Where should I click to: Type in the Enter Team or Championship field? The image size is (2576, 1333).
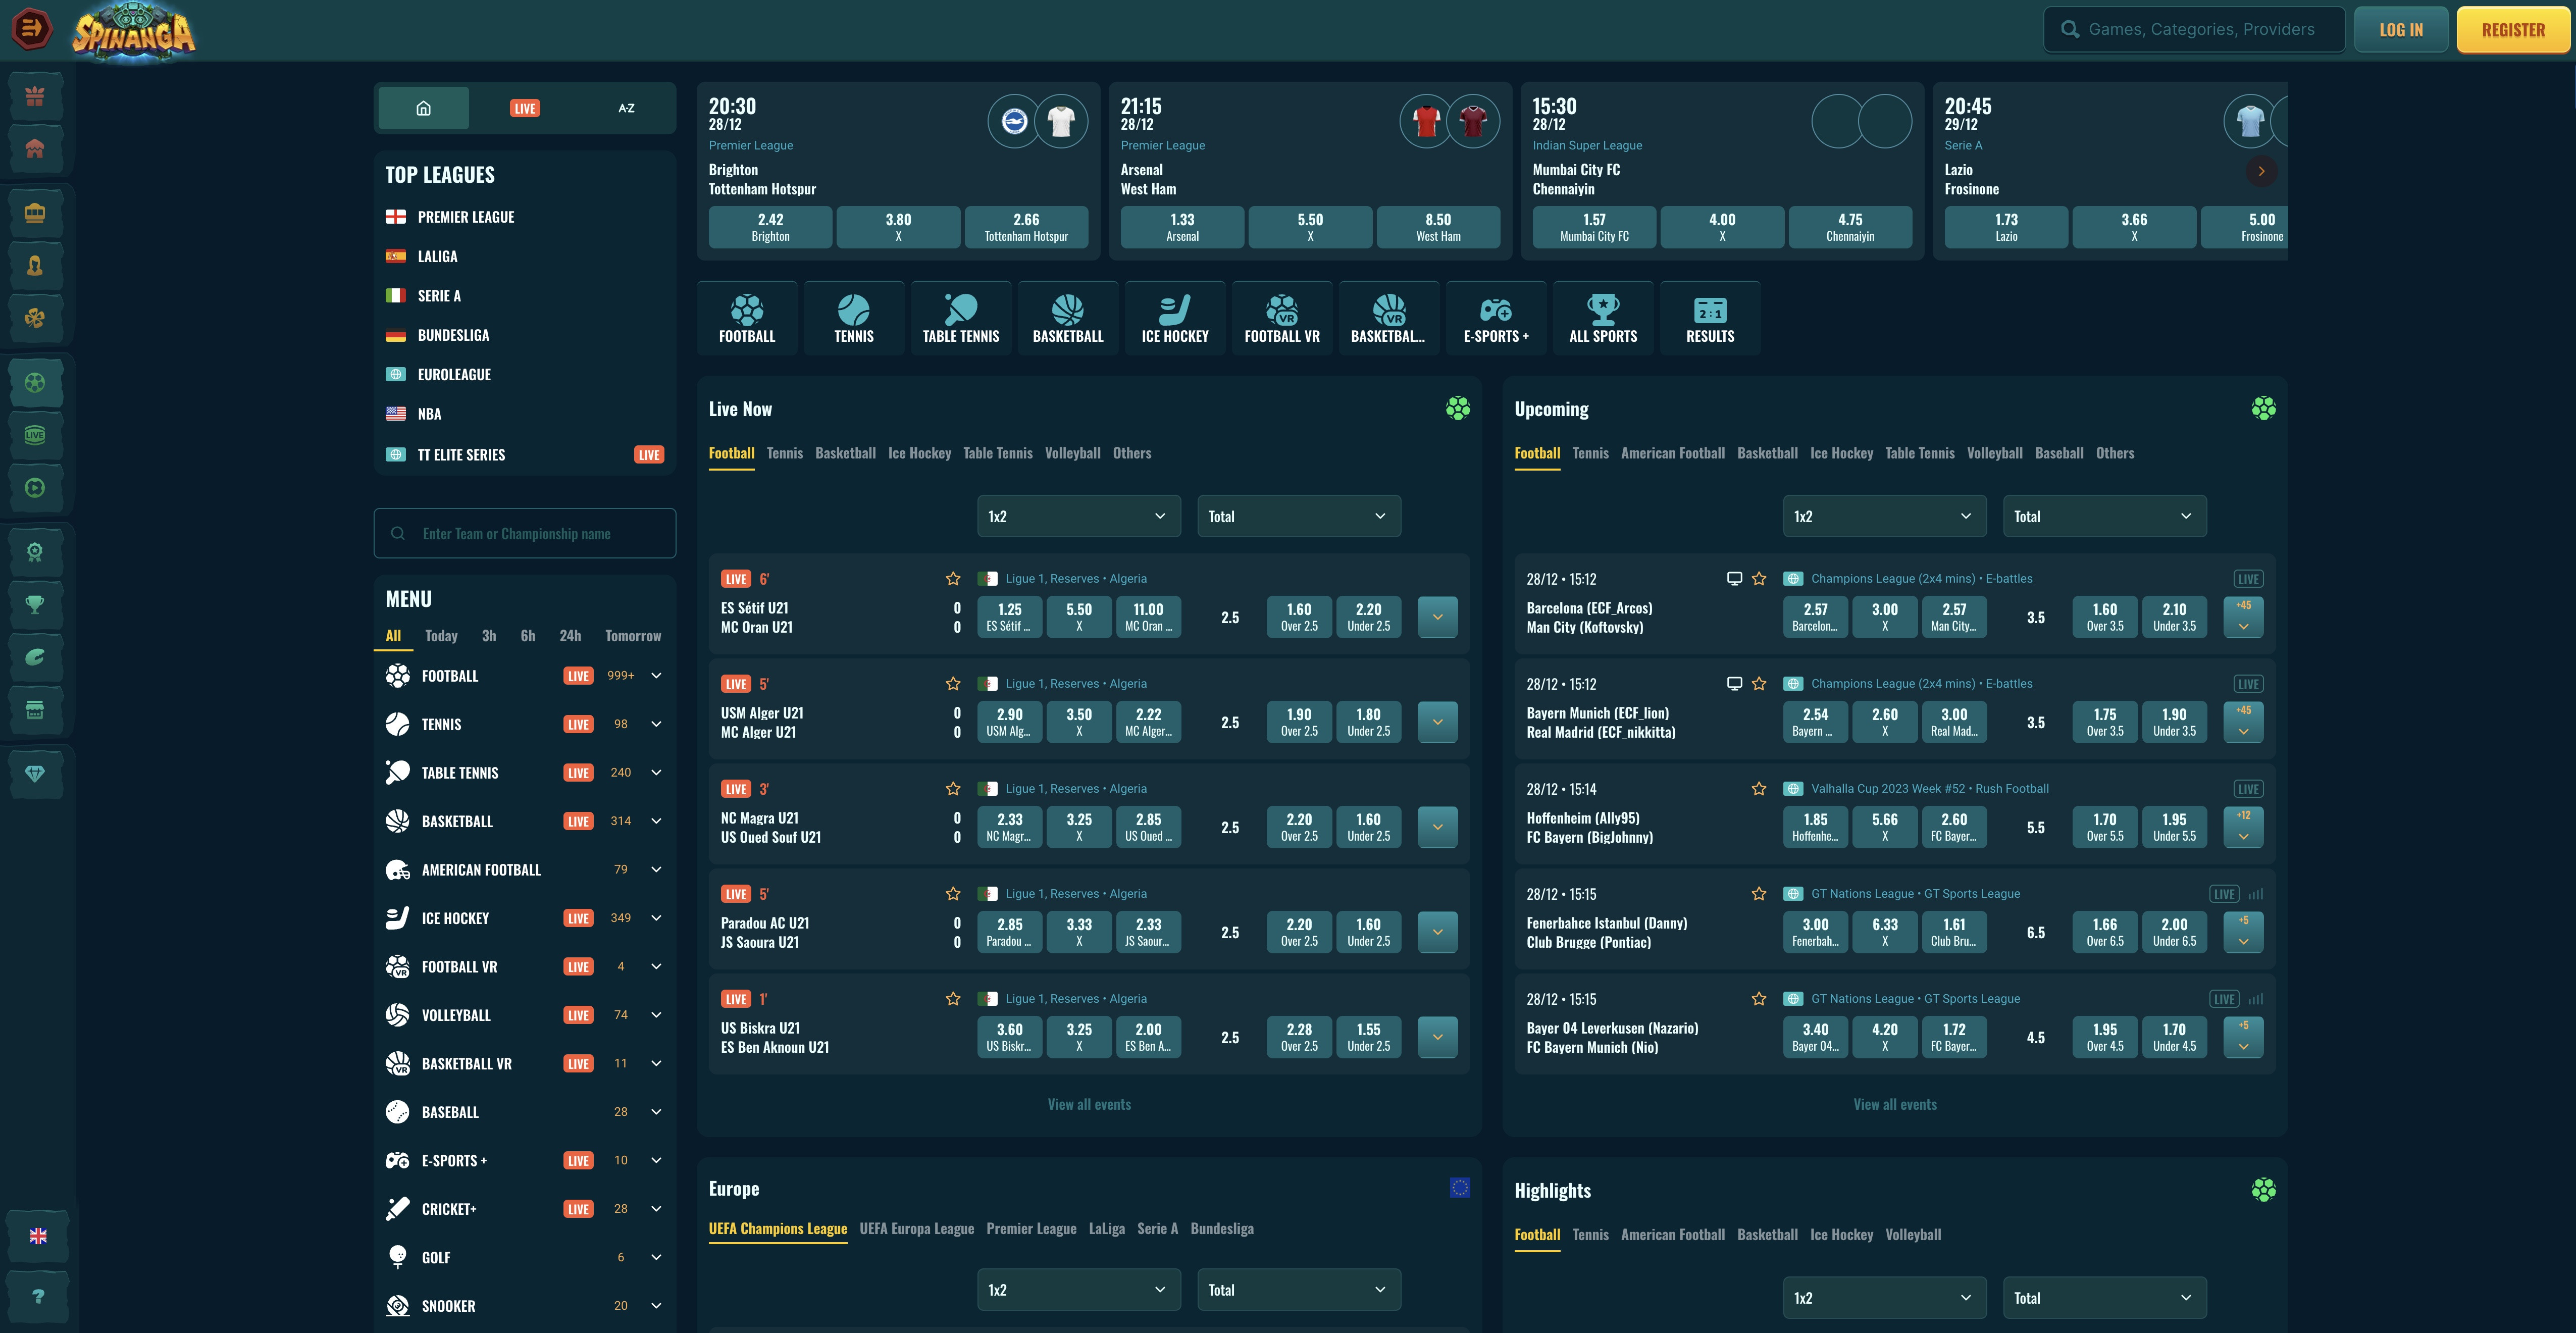pyautogui.click(x=524, y=533)
